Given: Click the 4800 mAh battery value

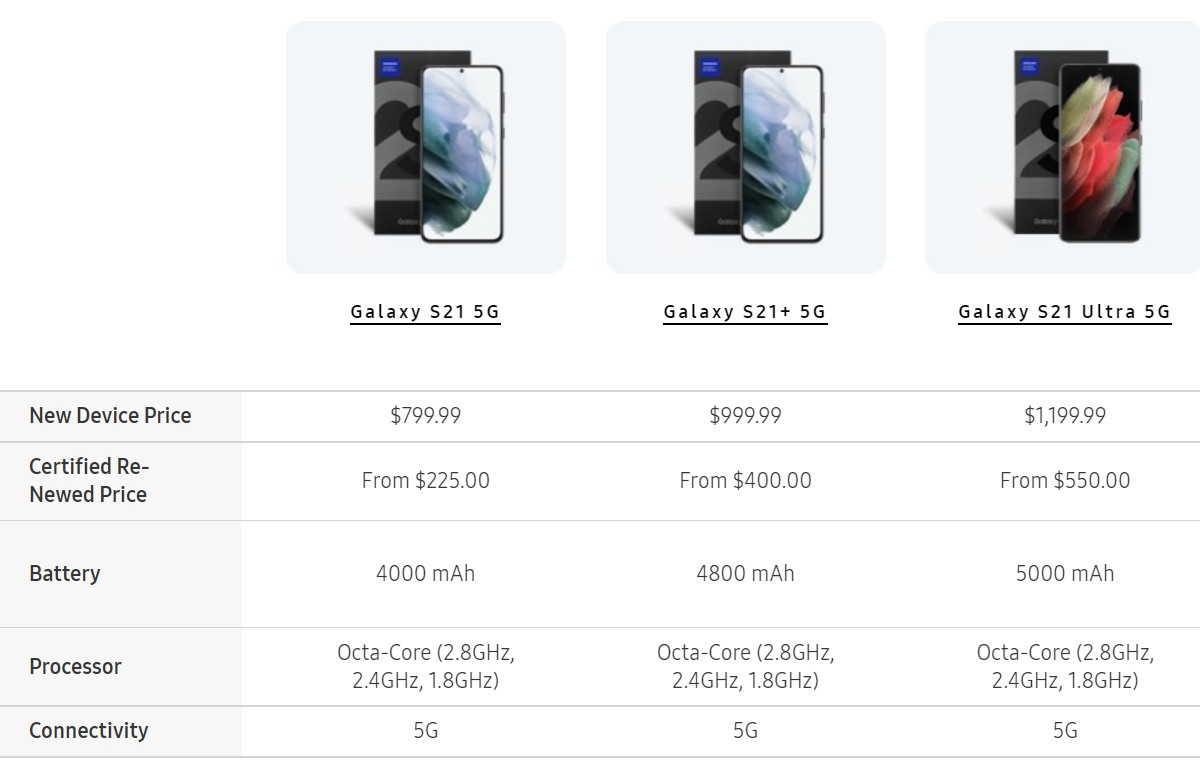Looking at the screenshot, I should point(745,574).
